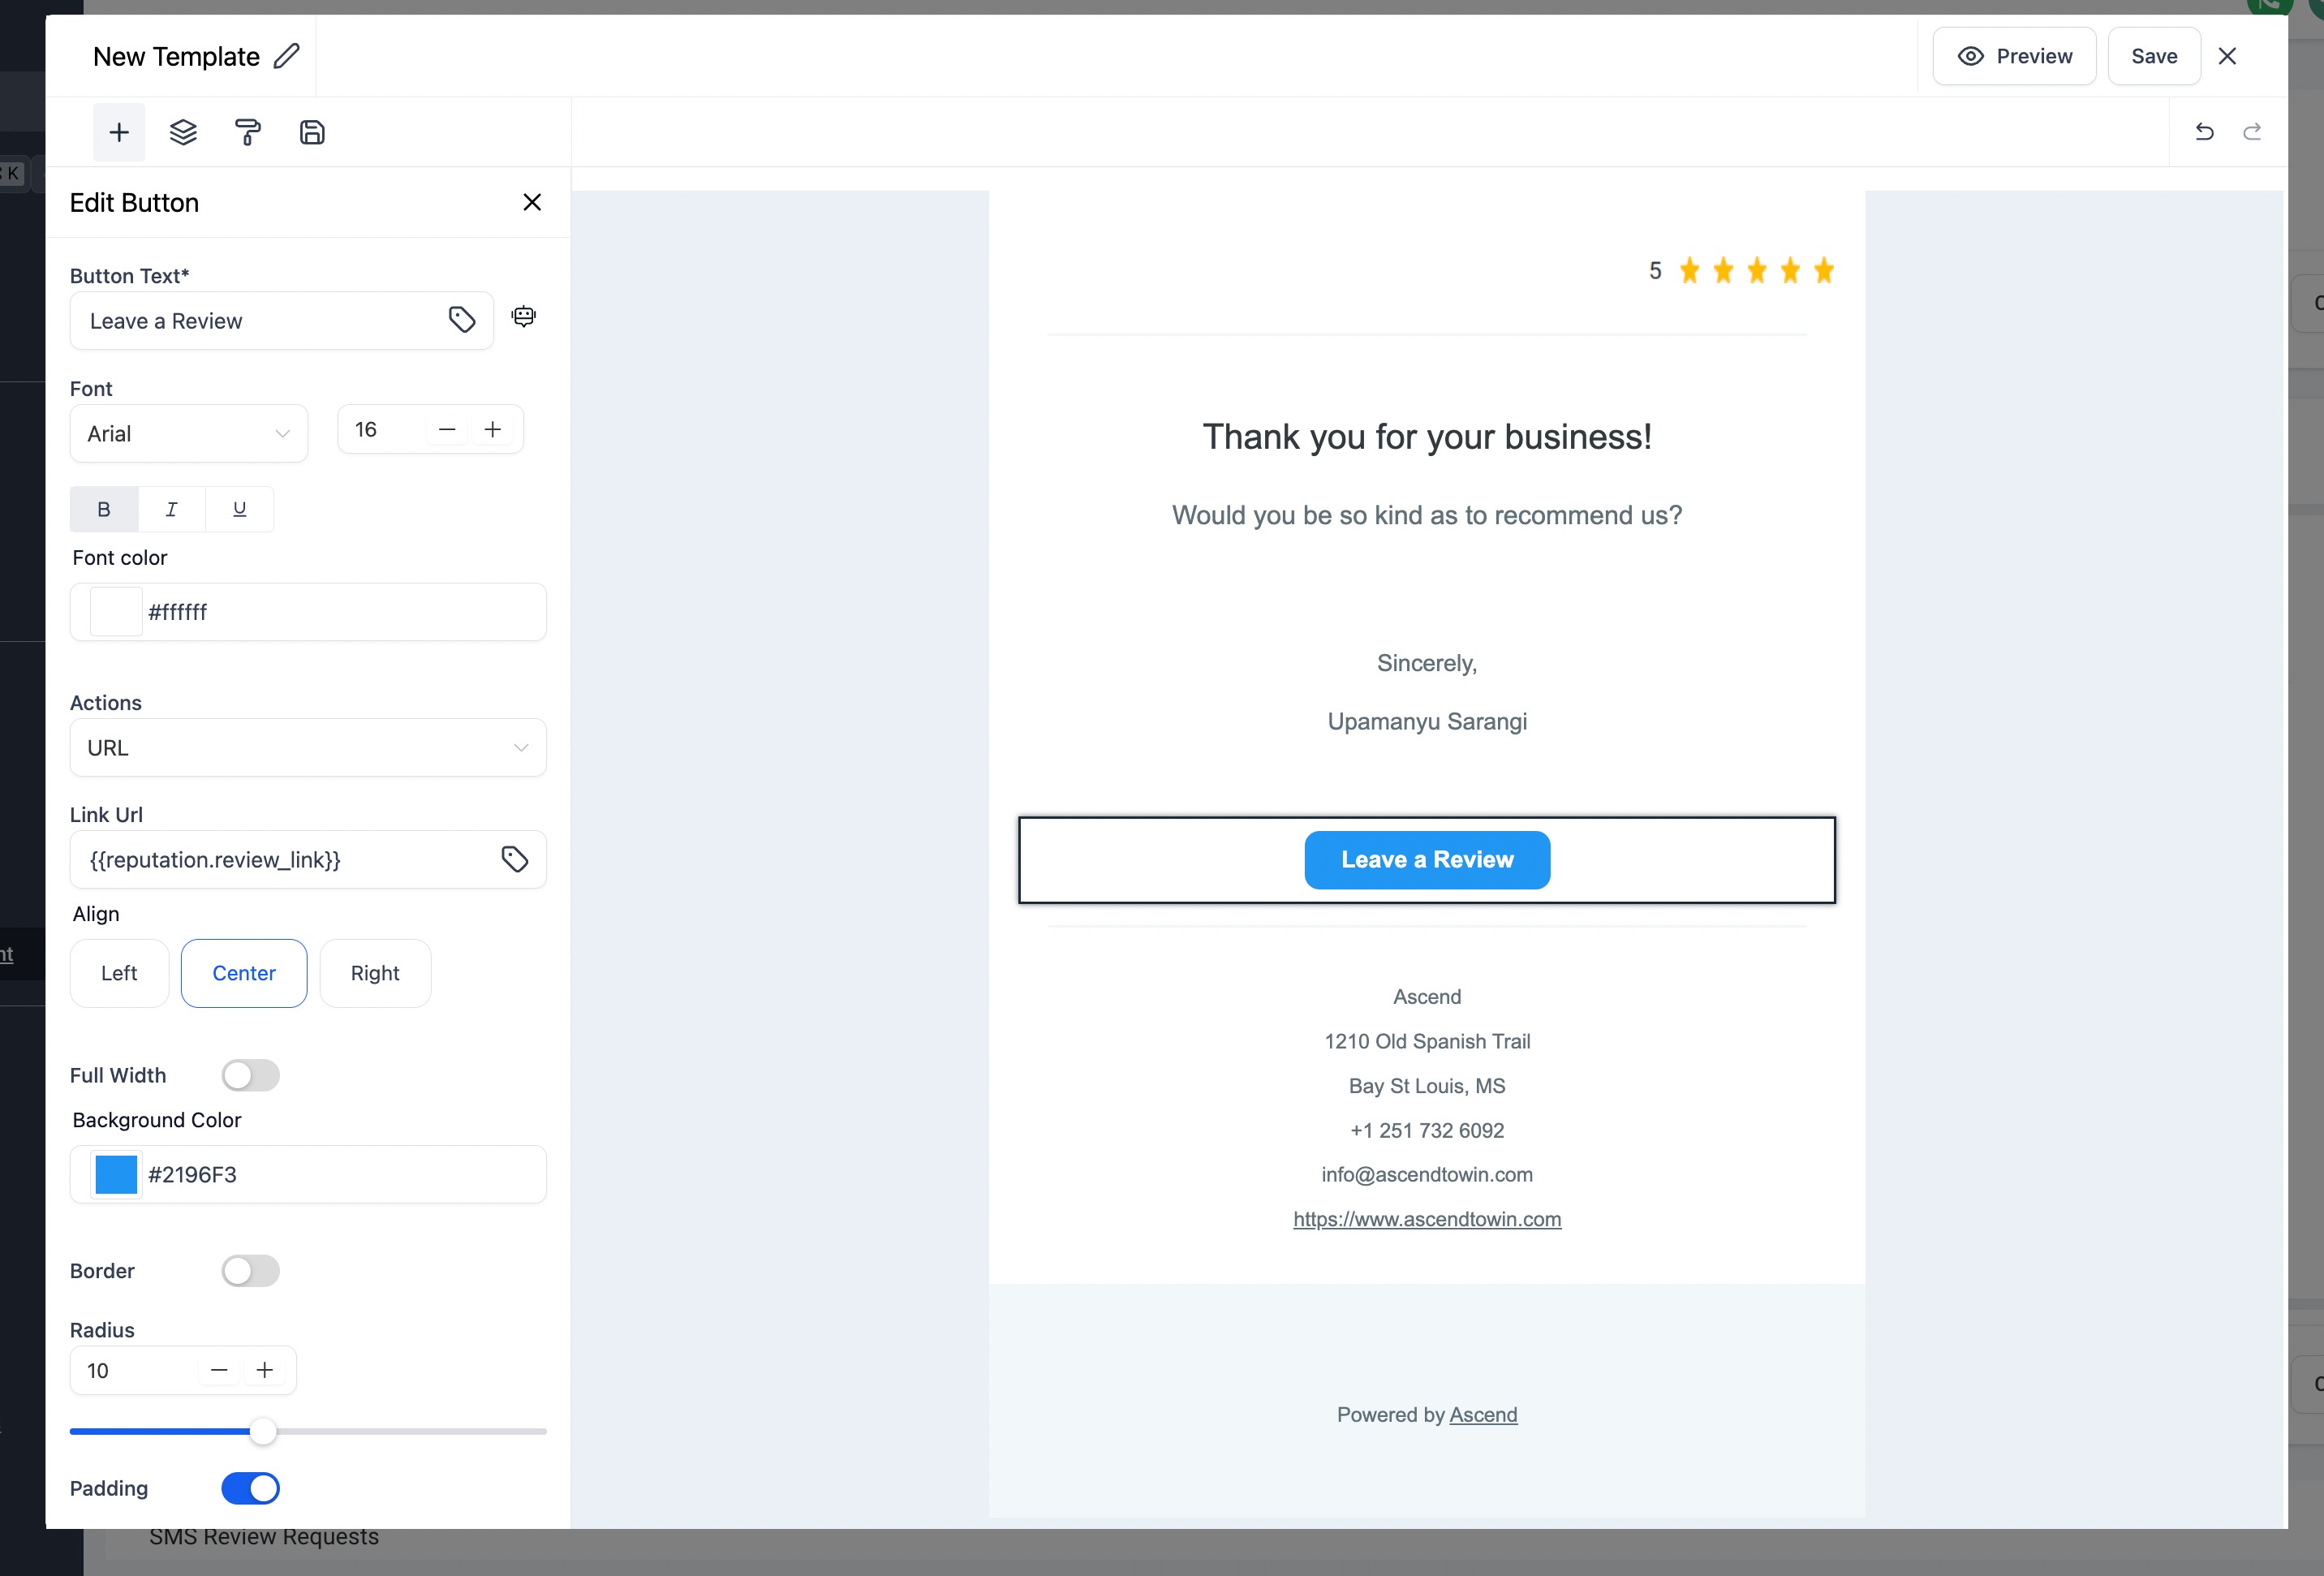Select Left alignment option
The image size is (2324, 1576).
tap(119, 974)
